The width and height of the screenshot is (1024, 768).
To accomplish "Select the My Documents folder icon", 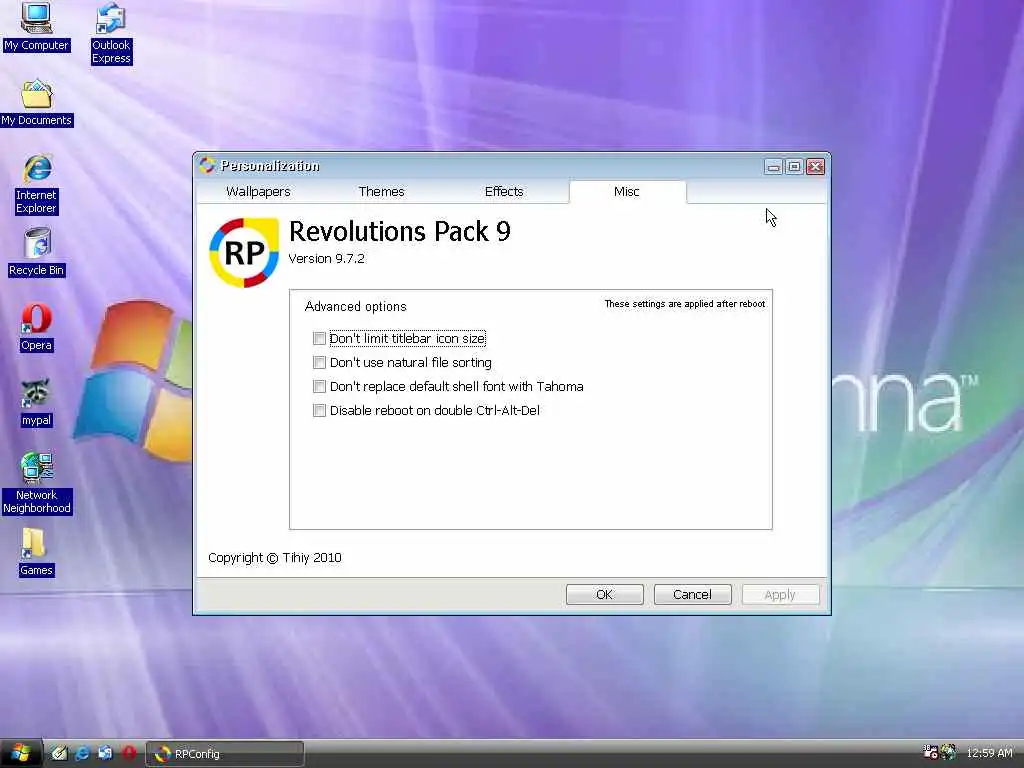I will 37,103.
